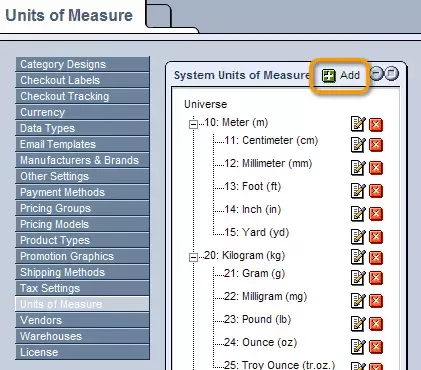Delete the 14: Inch (in) unit
Viewport: 421px width, 370px height.
(x=376, y=214)
